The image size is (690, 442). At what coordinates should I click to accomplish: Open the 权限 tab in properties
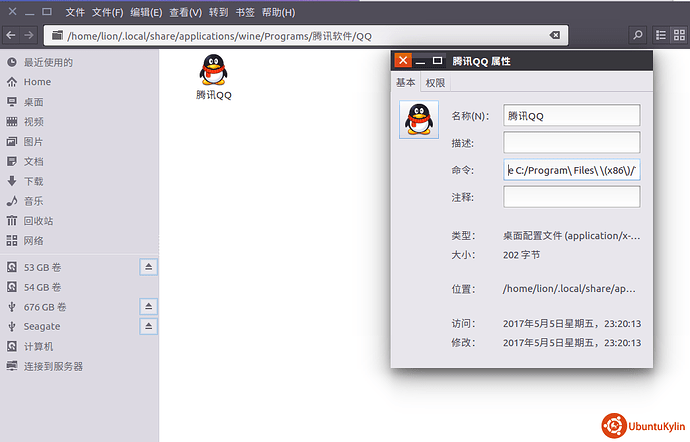coord(435,83)
